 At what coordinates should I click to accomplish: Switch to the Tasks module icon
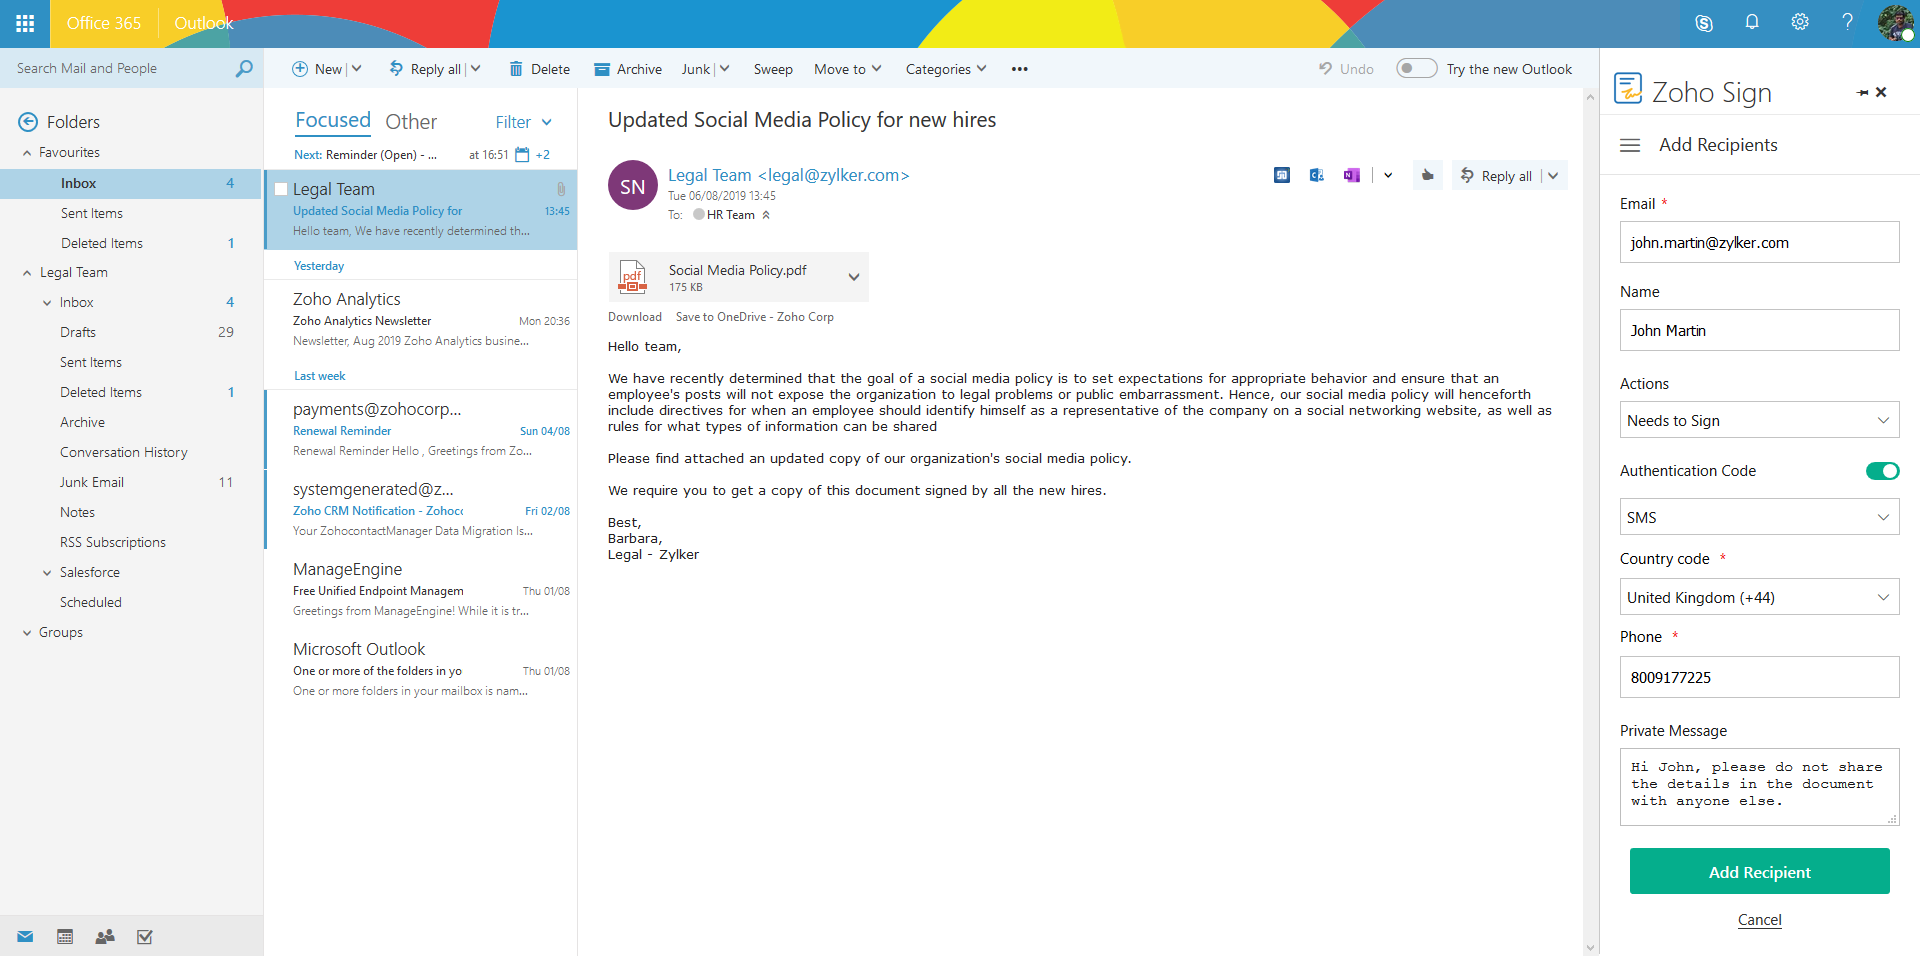(145, 937)
